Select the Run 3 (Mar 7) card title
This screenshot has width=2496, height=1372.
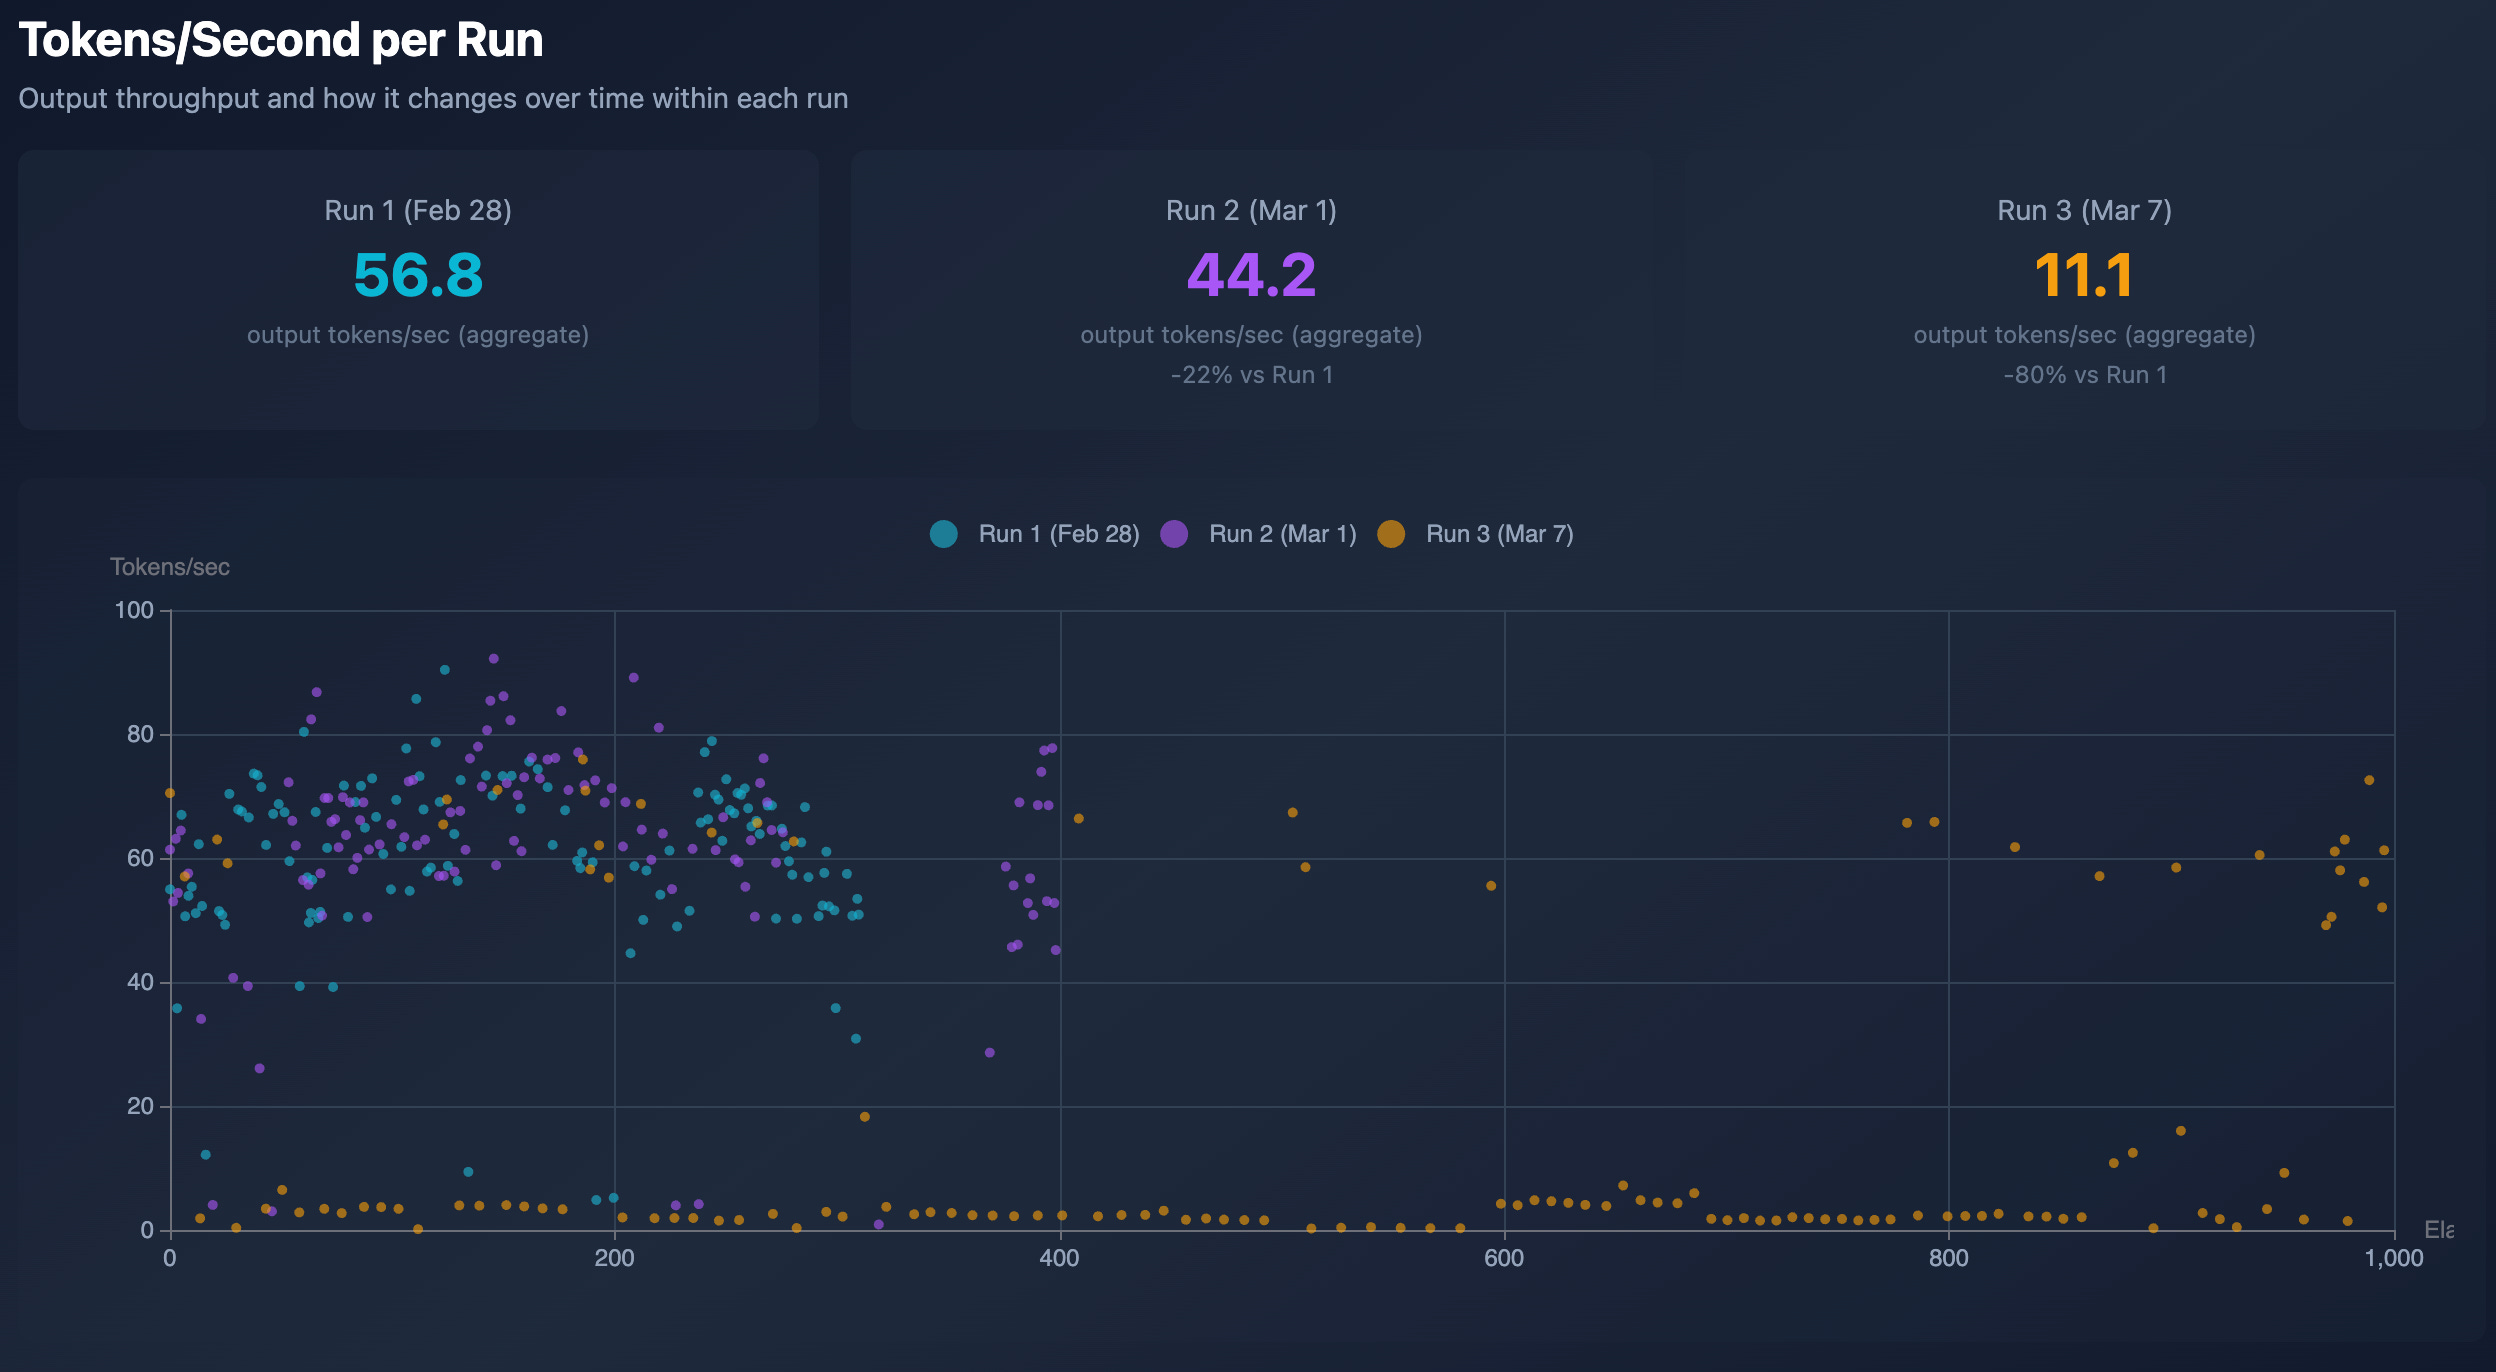coord(2084,210)
